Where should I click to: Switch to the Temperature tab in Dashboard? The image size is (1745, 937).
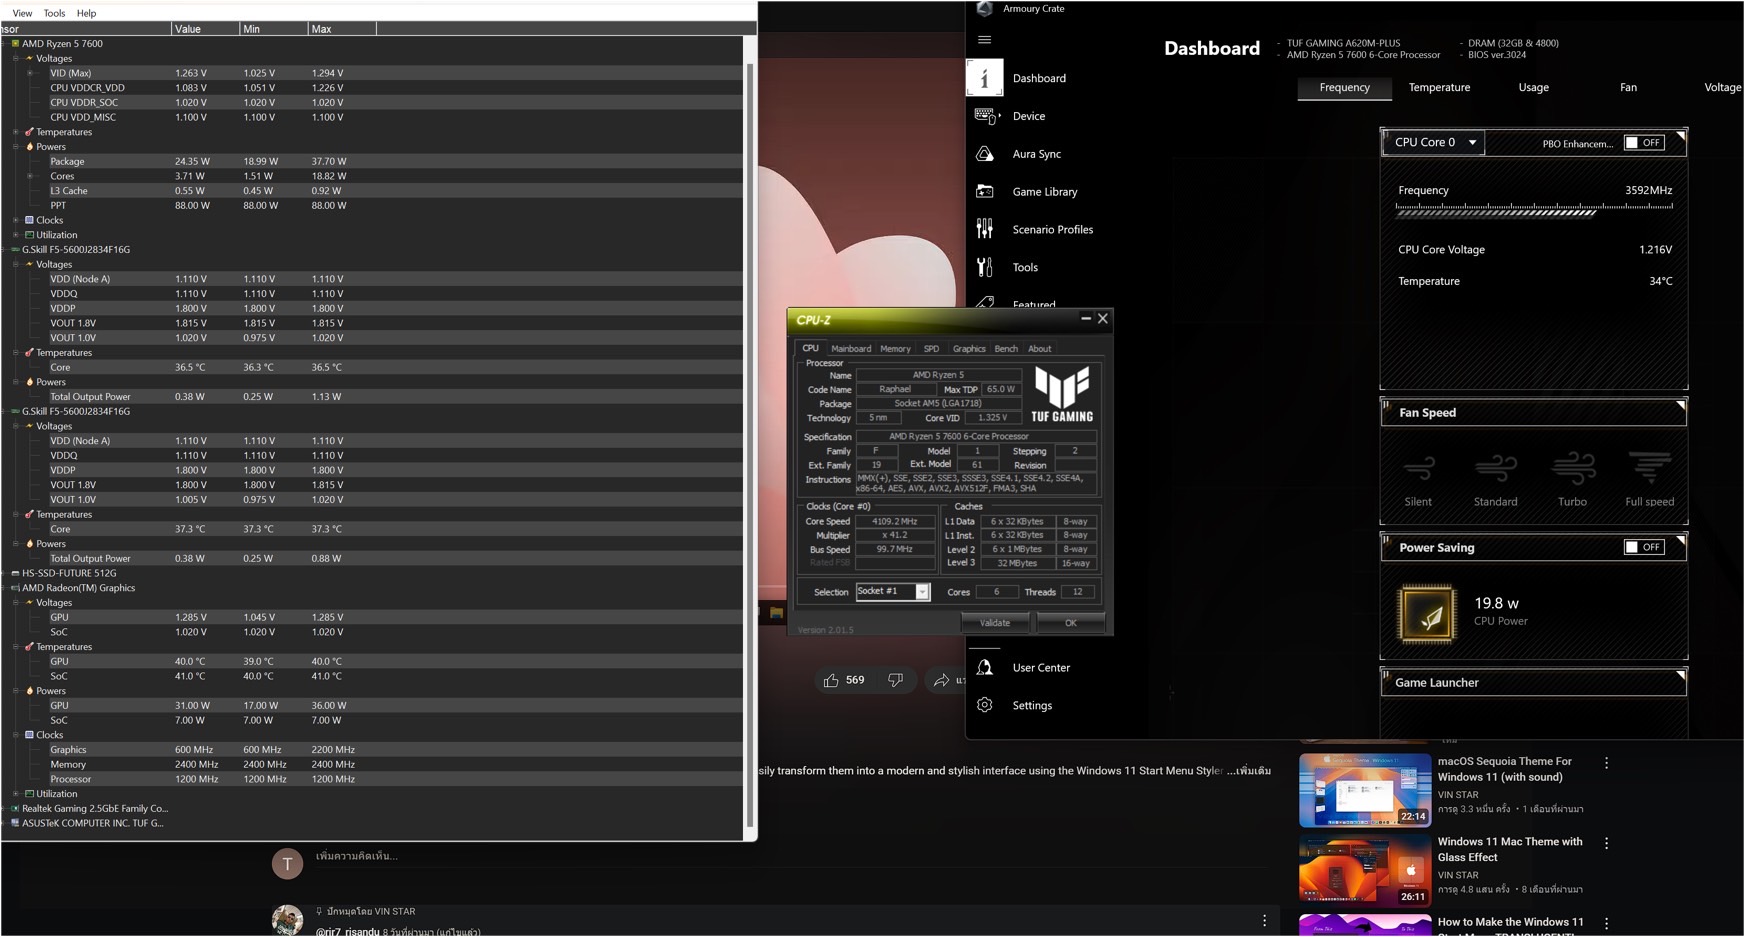1439,88
